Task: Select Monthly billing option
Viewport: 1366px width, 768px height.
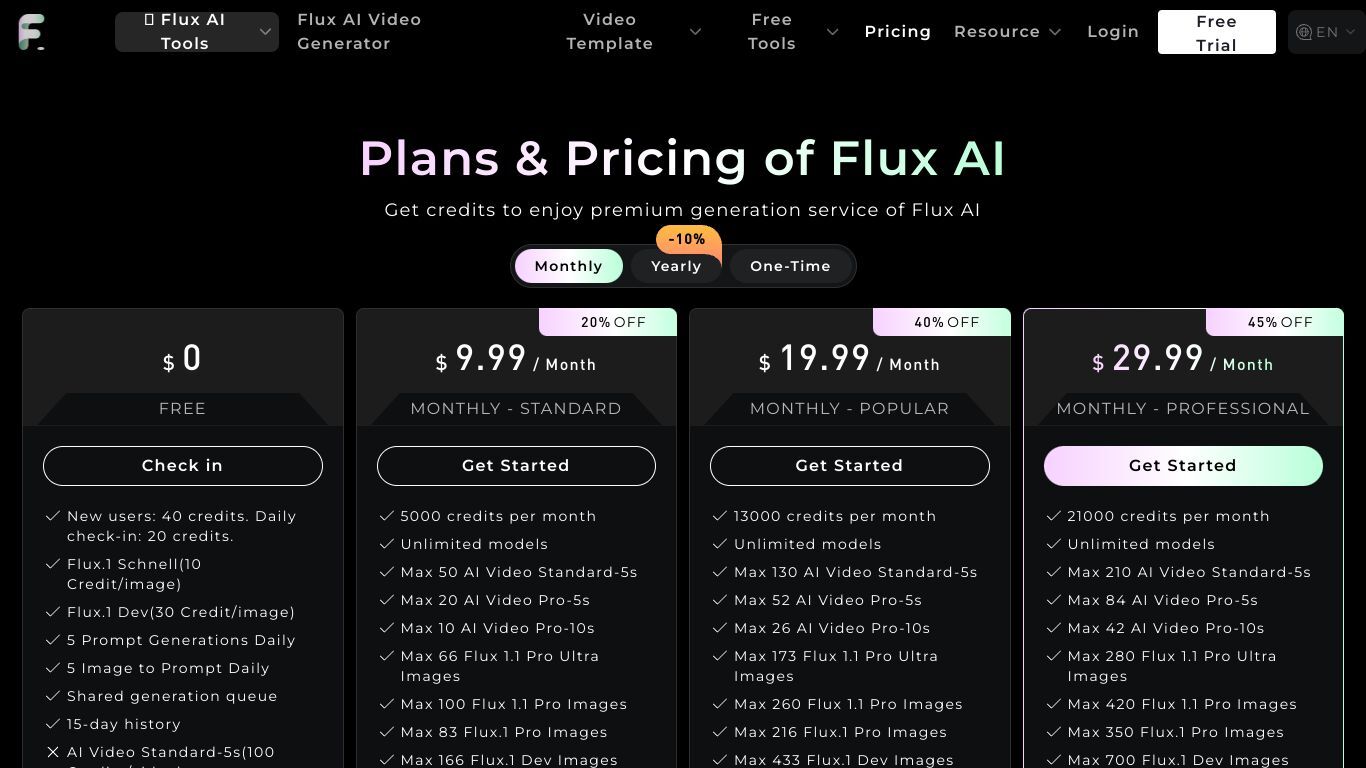Action: 568,266
